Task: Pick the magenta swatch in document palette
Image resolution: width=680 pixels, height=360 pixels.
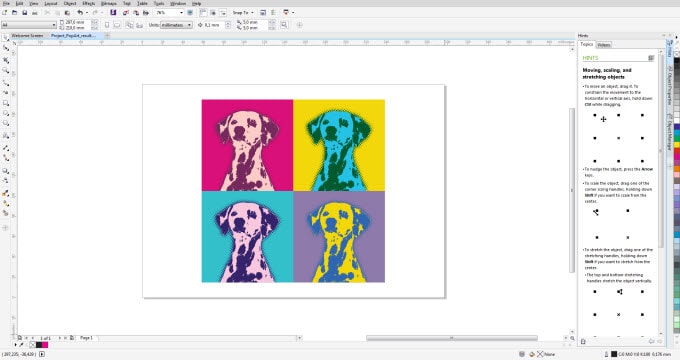Action: [45, 345]
